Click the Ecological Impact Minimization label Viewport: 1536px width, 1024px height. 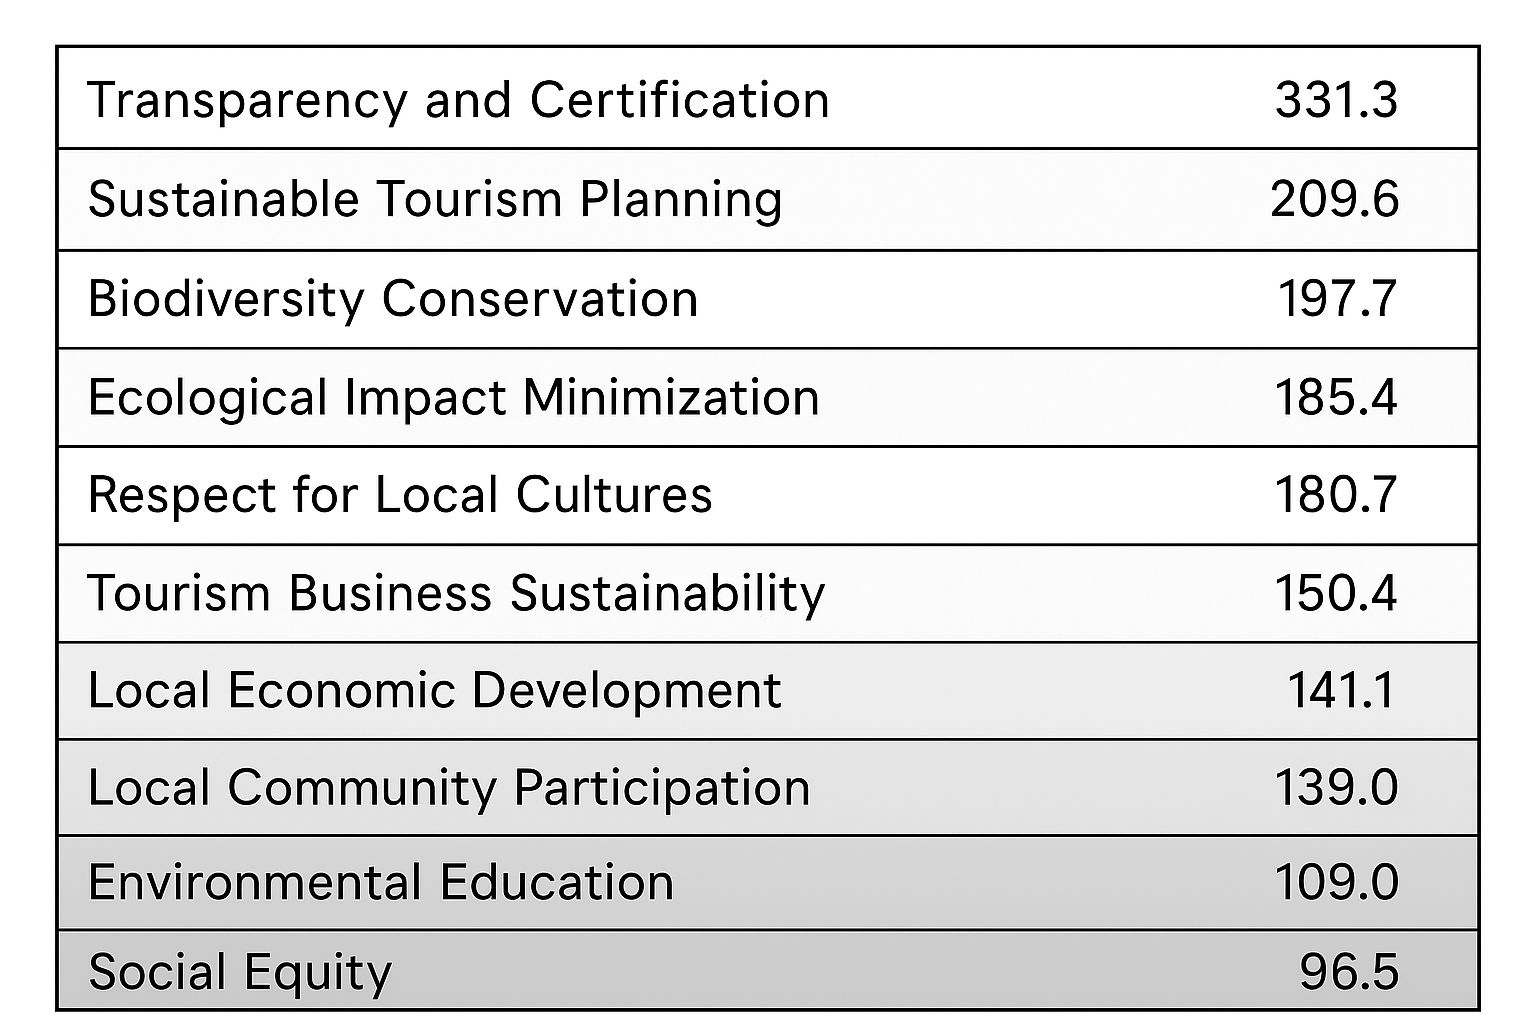point(453,397)
